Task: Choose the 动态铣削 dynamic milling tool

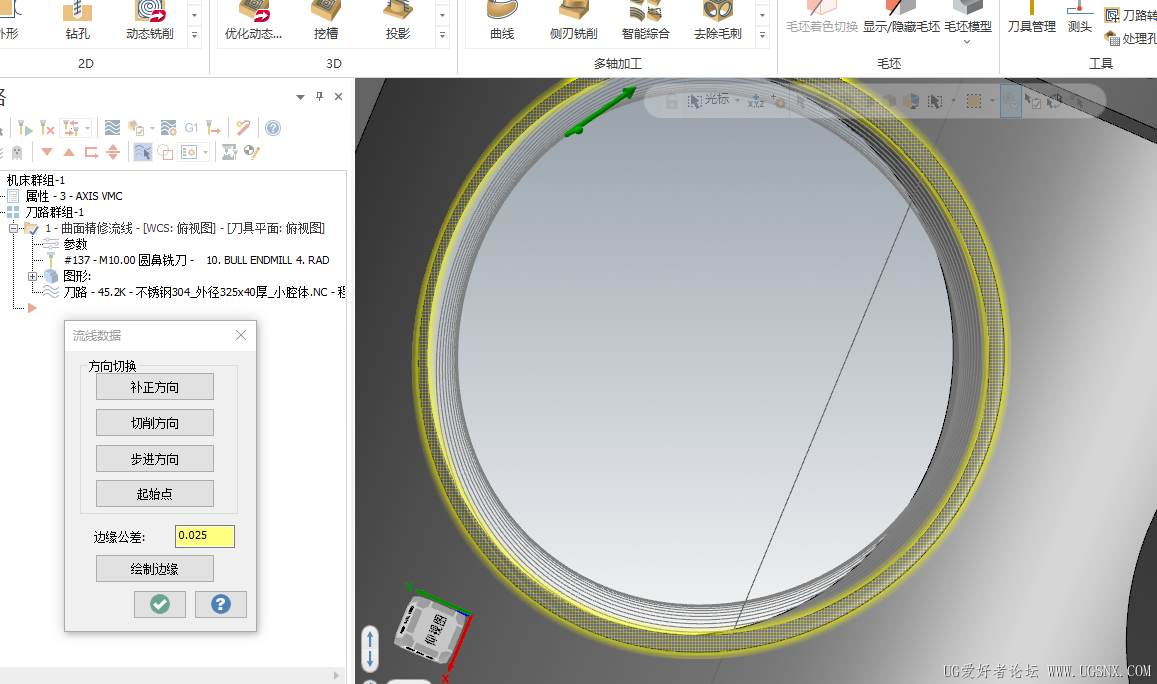Action: click(x=149, y=20)
